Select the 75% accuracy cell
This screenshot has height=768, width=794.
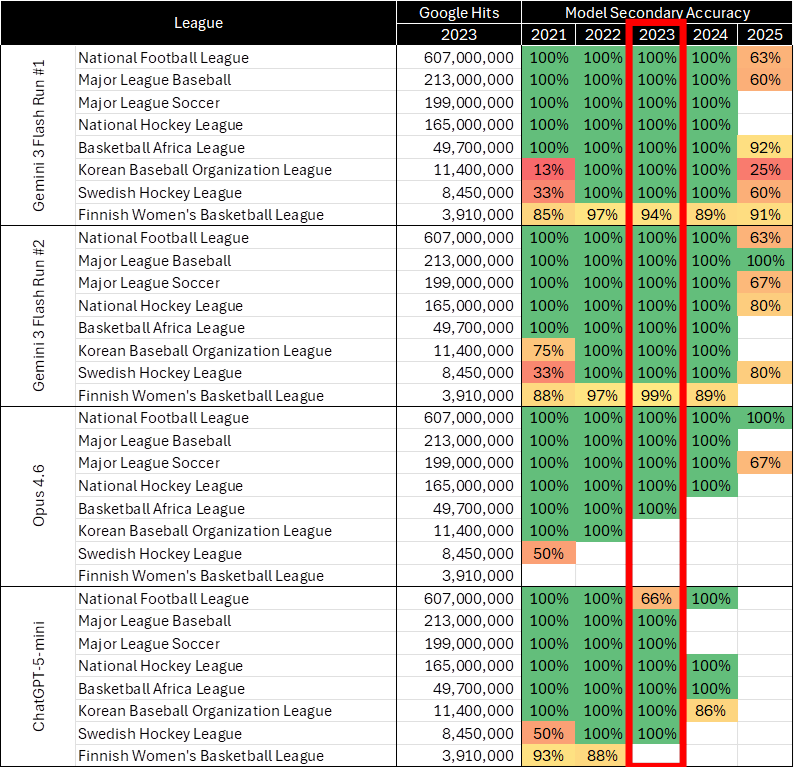click(548, 350)
